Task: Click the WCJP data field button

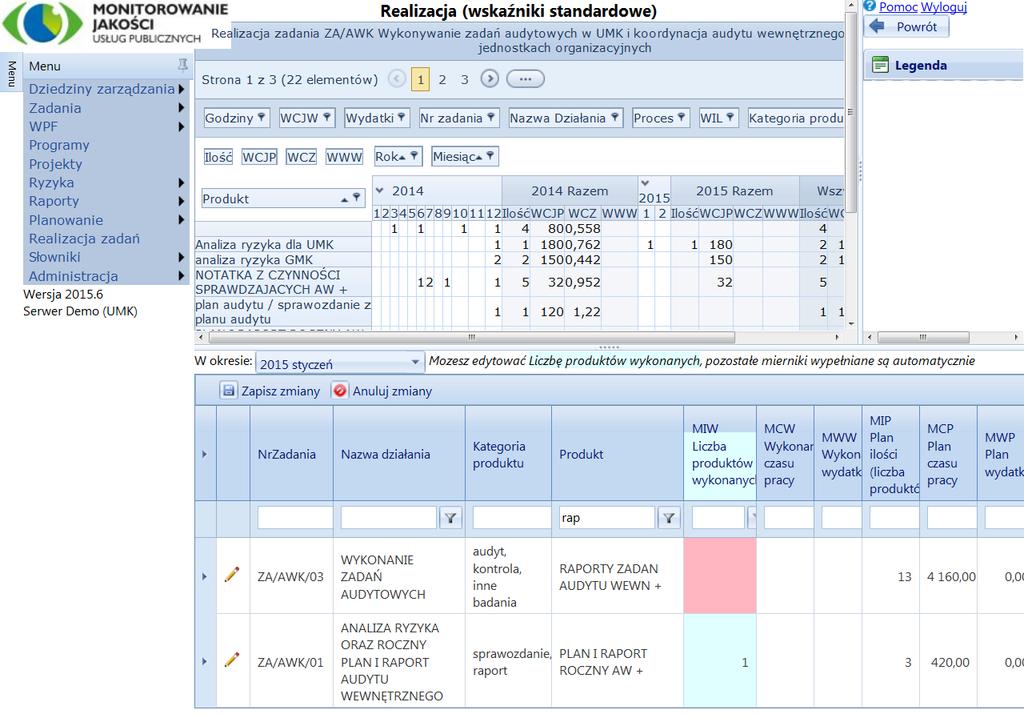Action: (259, 157)
